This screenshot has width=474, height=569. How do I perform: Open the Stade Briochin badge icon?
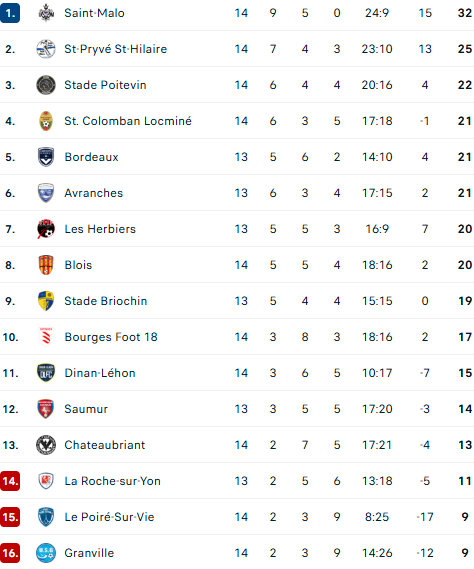[x=46, y=301]
